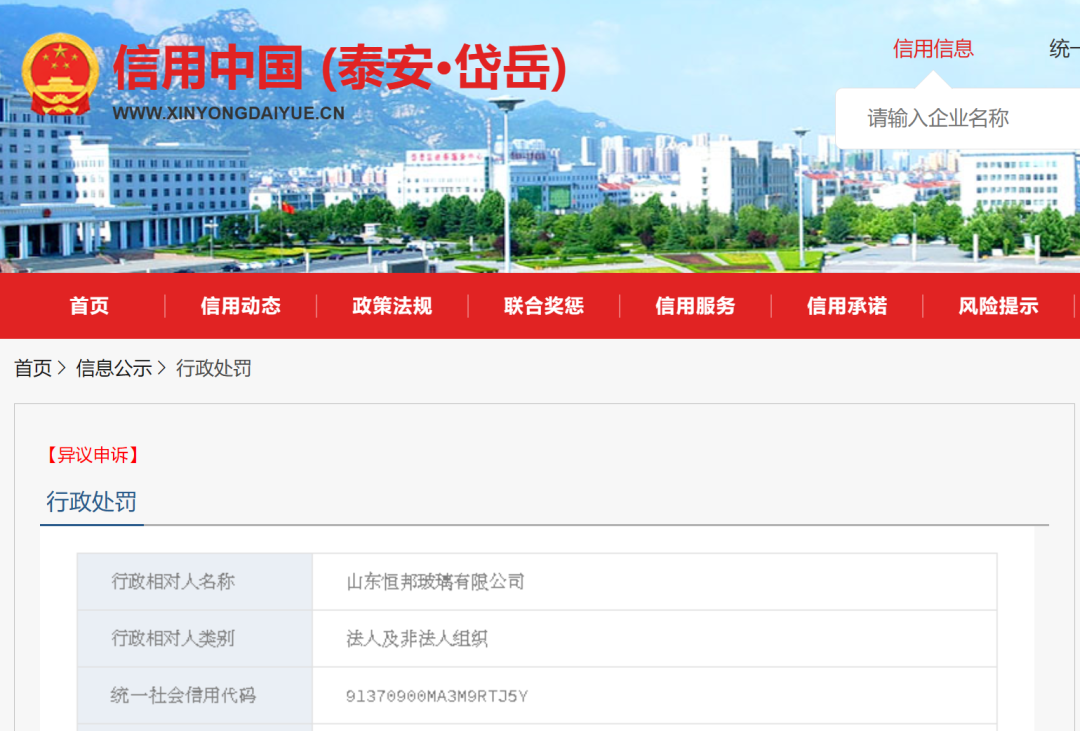Click the 信息公示 breadcrumb link
The width and height of the screenshot is (1080, 731).
coord(114,368)
